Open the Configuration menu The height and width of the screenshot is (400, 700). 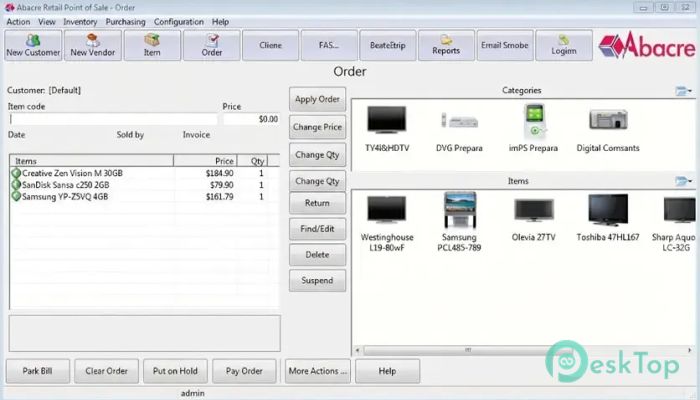tap(179, 22)
